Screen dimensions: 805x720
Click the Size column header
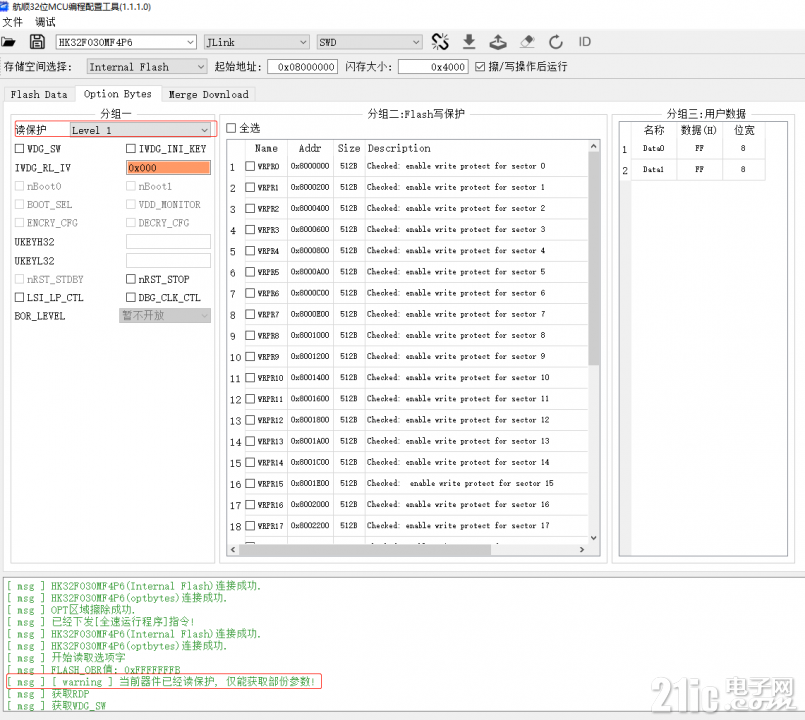pyautogui.click(x=349, y=148)
